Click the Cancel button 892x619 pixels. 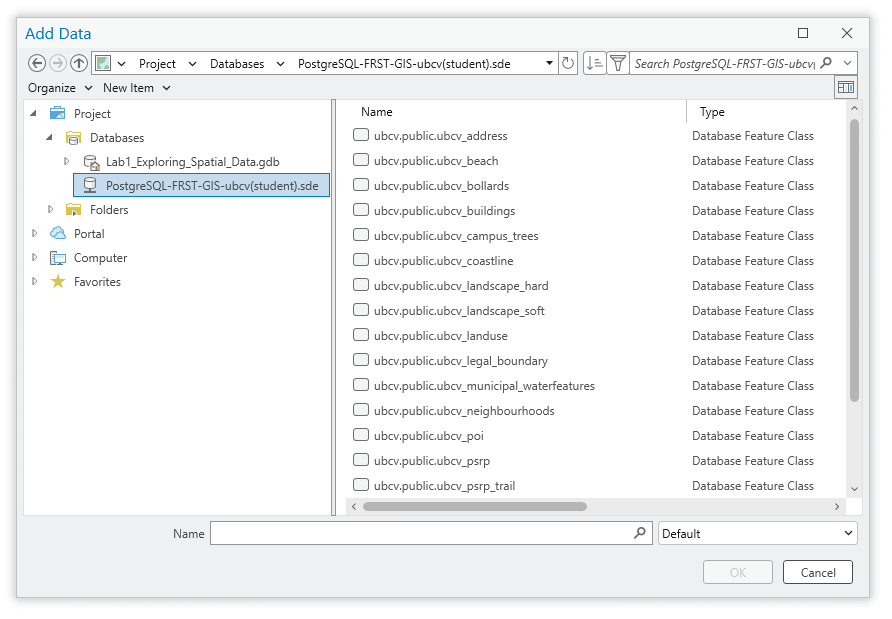(x=817, y=572)
